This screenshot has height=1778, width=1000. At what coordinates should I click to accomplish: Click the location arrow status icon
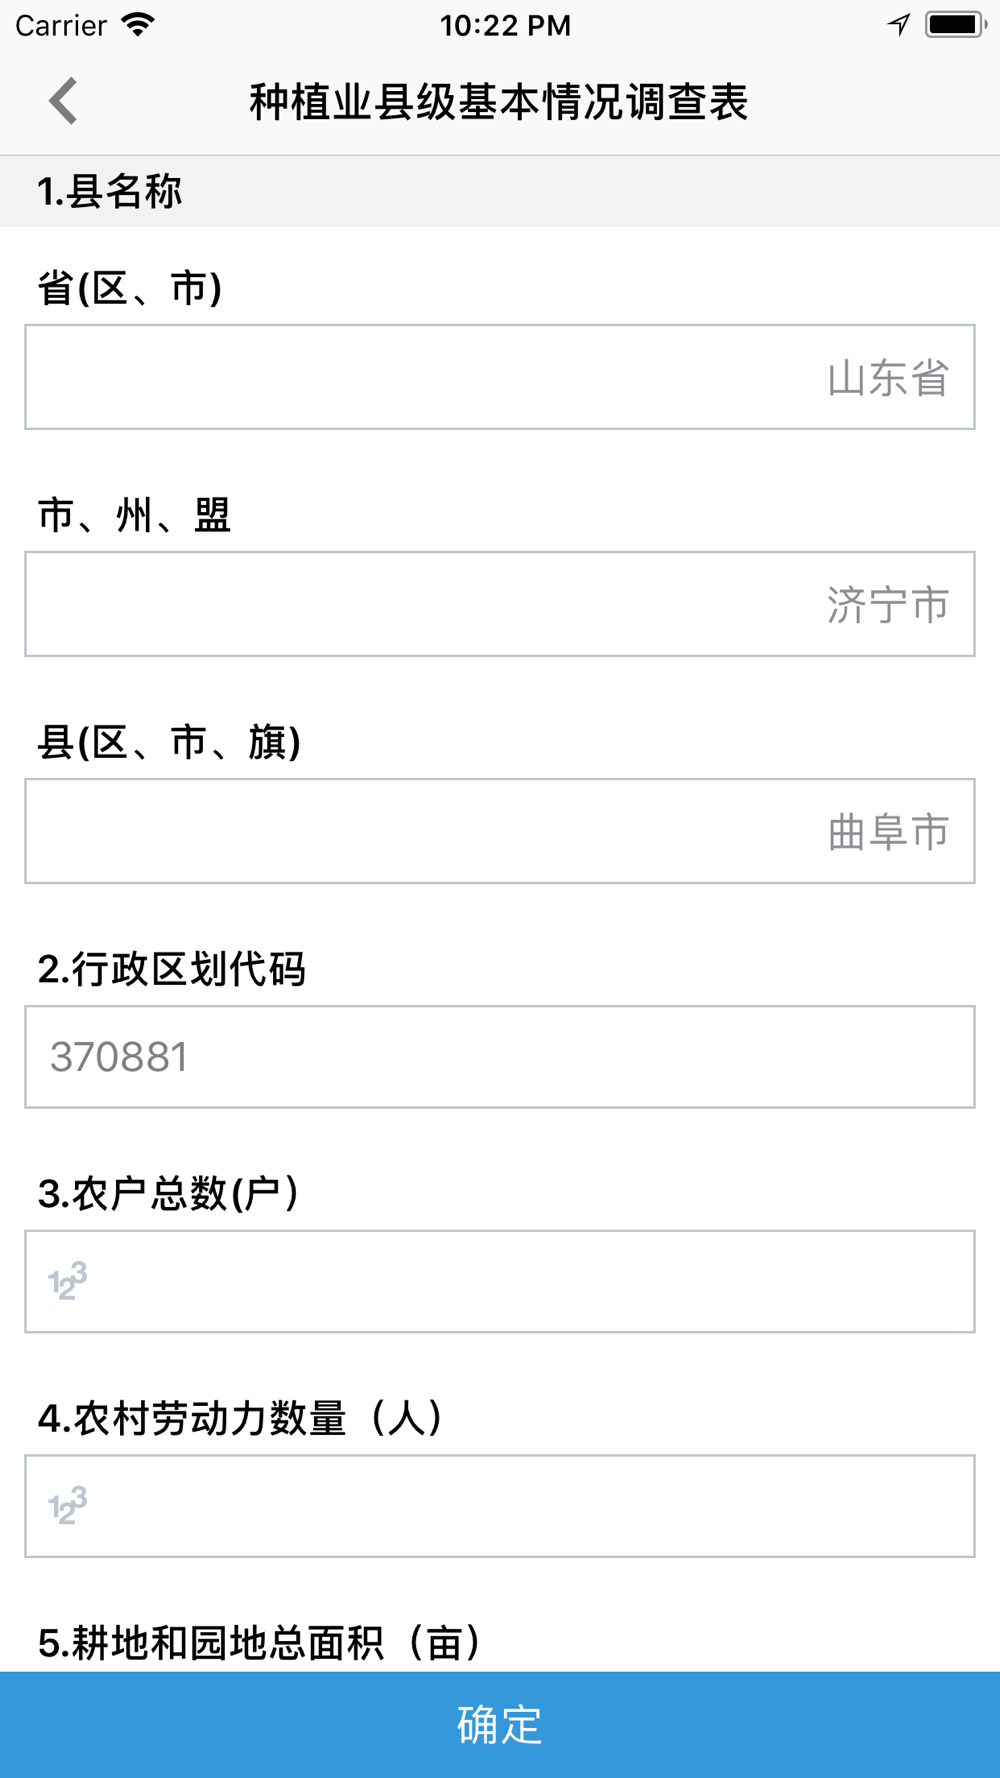898,25
